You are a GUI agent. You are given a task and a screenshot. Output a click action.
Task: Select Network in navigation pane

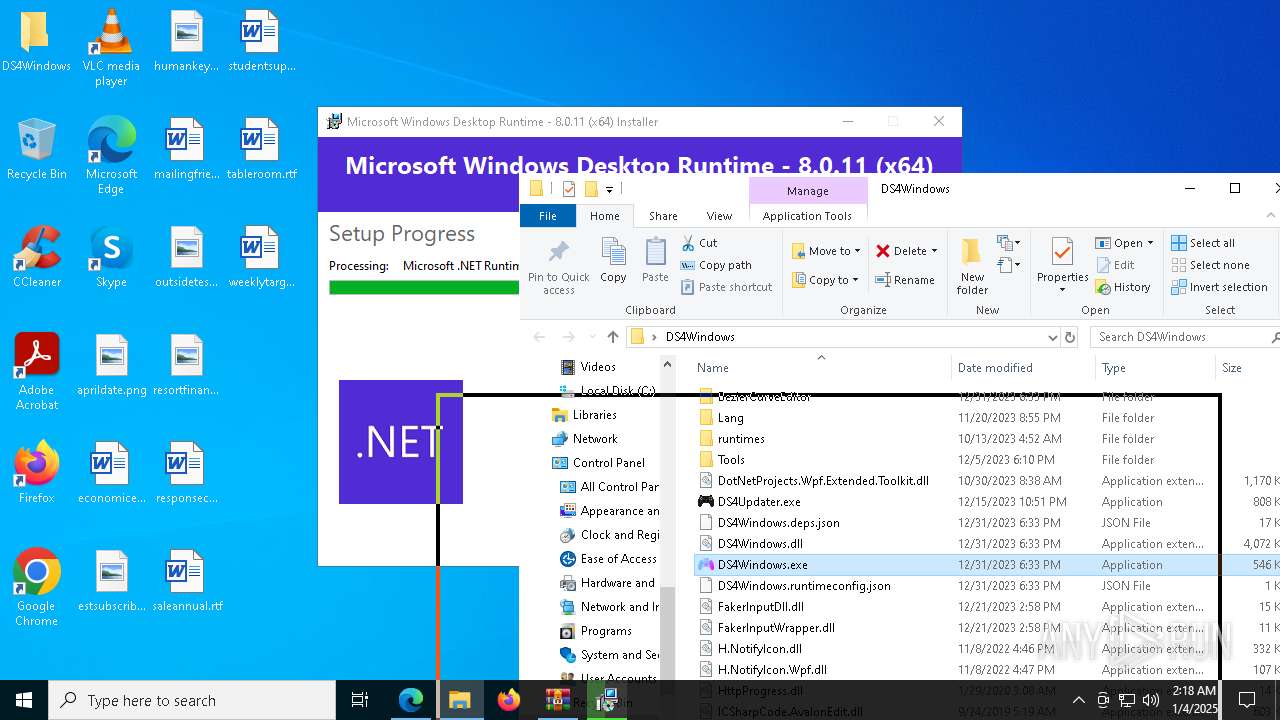click(x=595, y=439)
